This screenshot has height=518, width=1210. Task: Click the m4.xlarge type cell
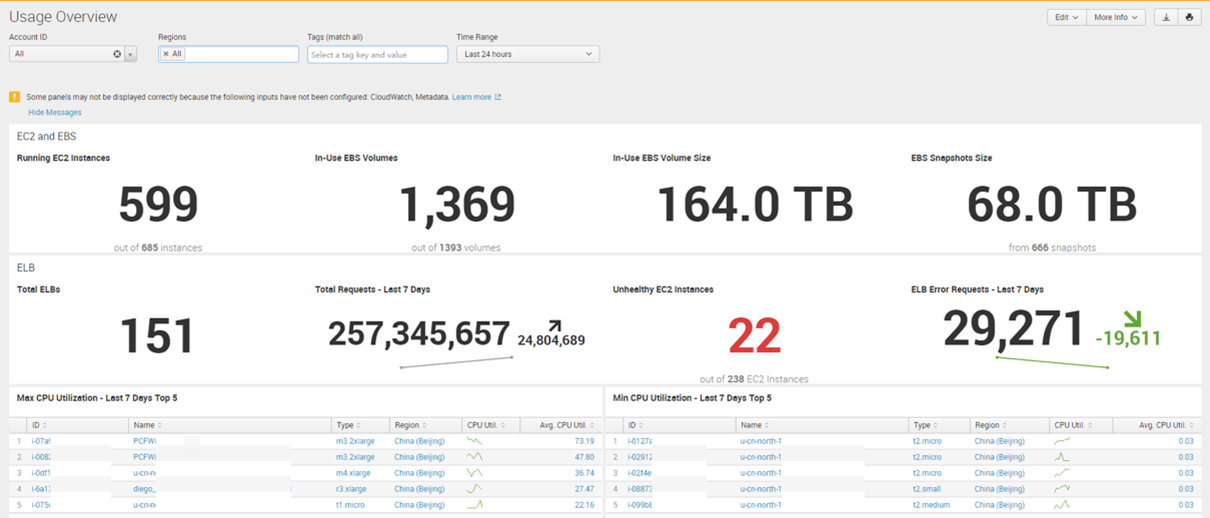point(353,473)
